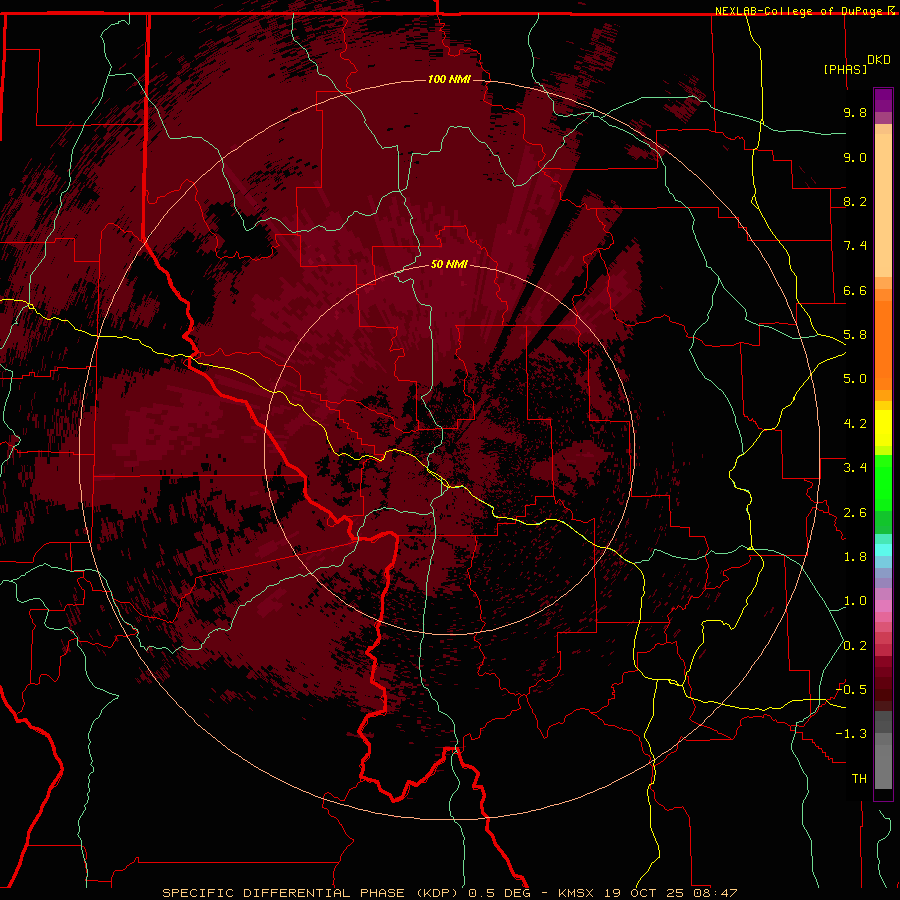Screen dimensions: 900x900
Task: Click the purple segment atop the color bar
Action: [x=883, y=100]
